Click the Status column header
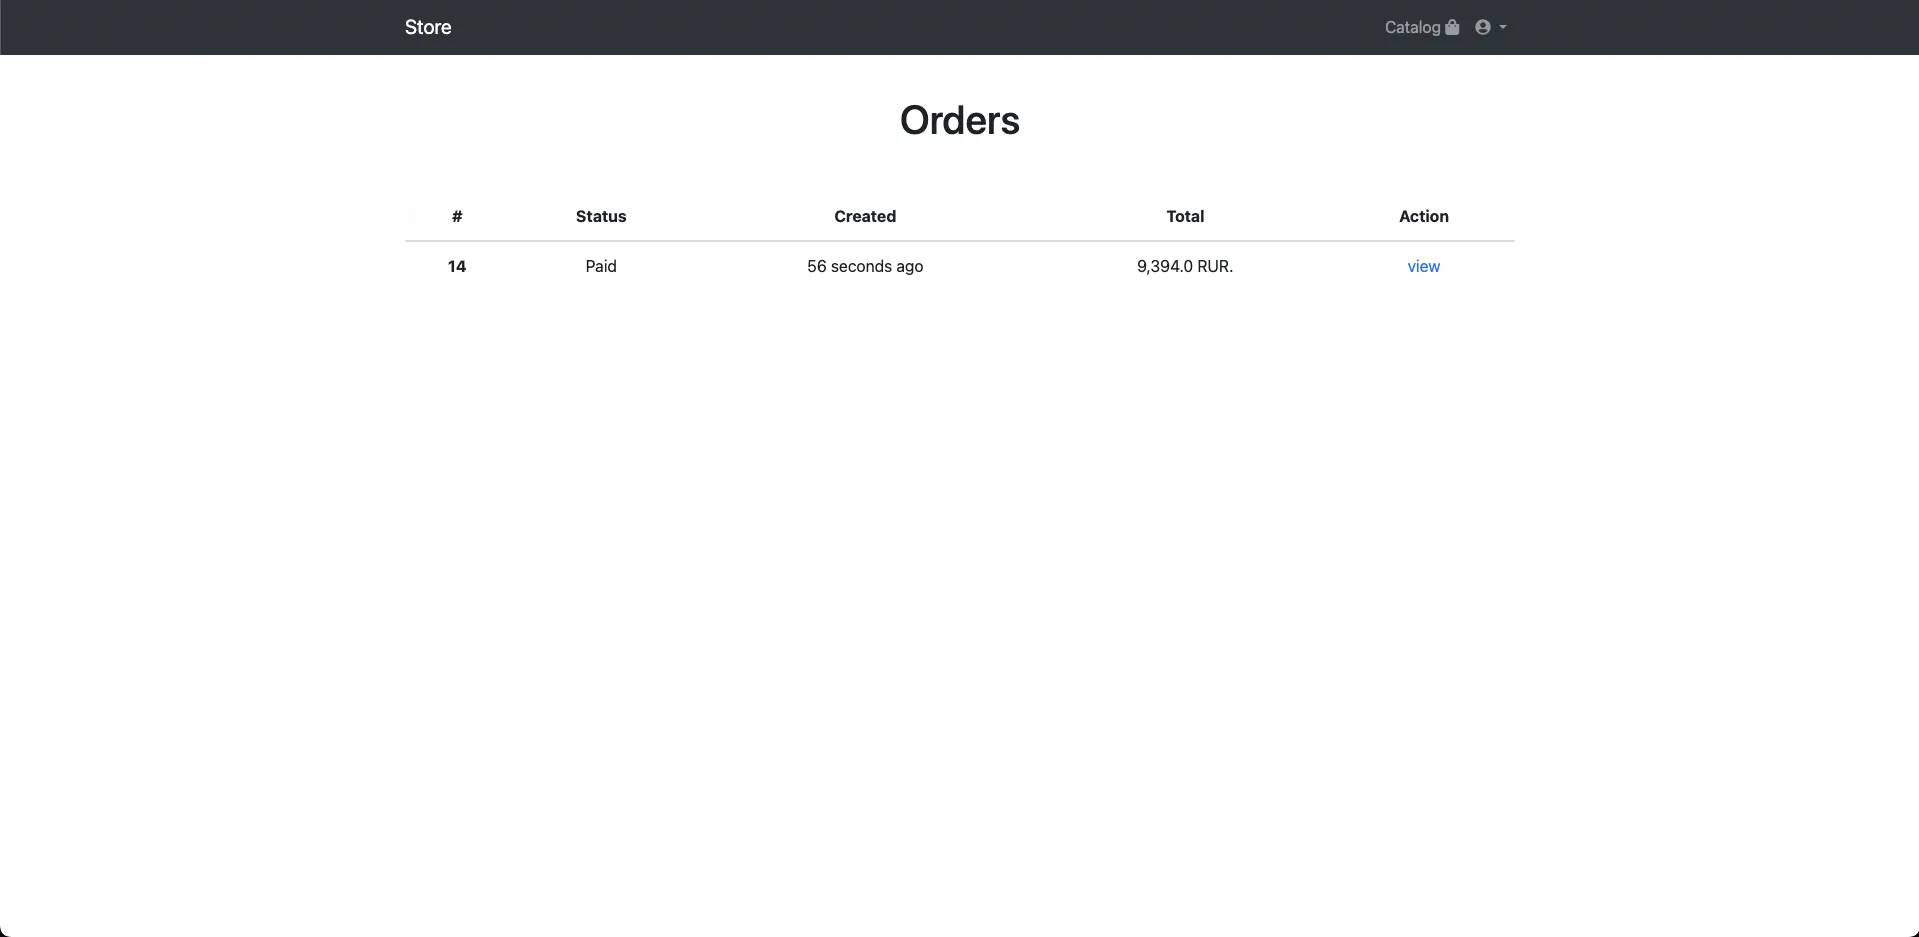The height and width of the screenshot is (937, 1919). click(x=601, y=216)
